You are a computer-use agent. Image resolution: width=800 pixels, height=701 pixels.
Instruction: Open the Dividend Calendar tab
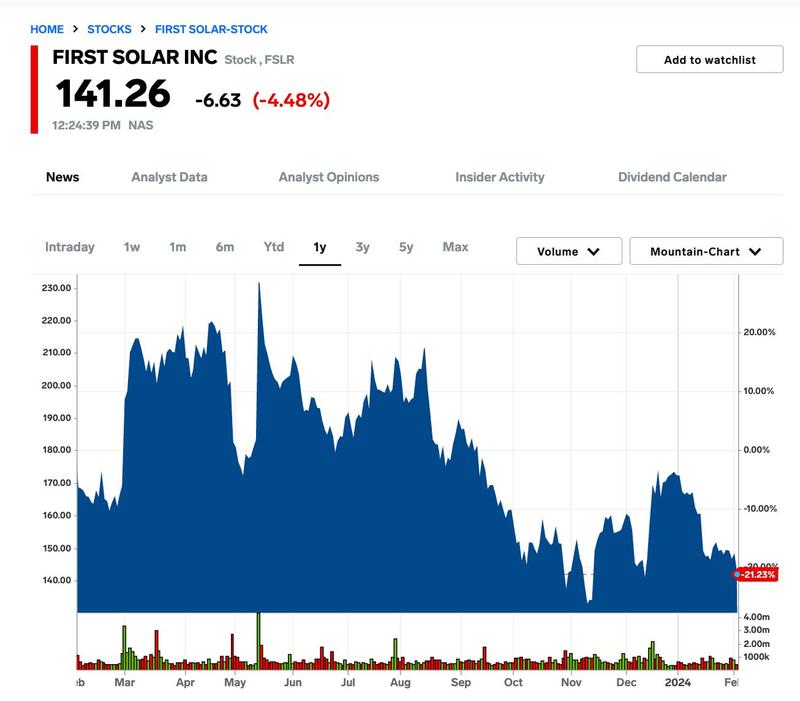point(672,177)
